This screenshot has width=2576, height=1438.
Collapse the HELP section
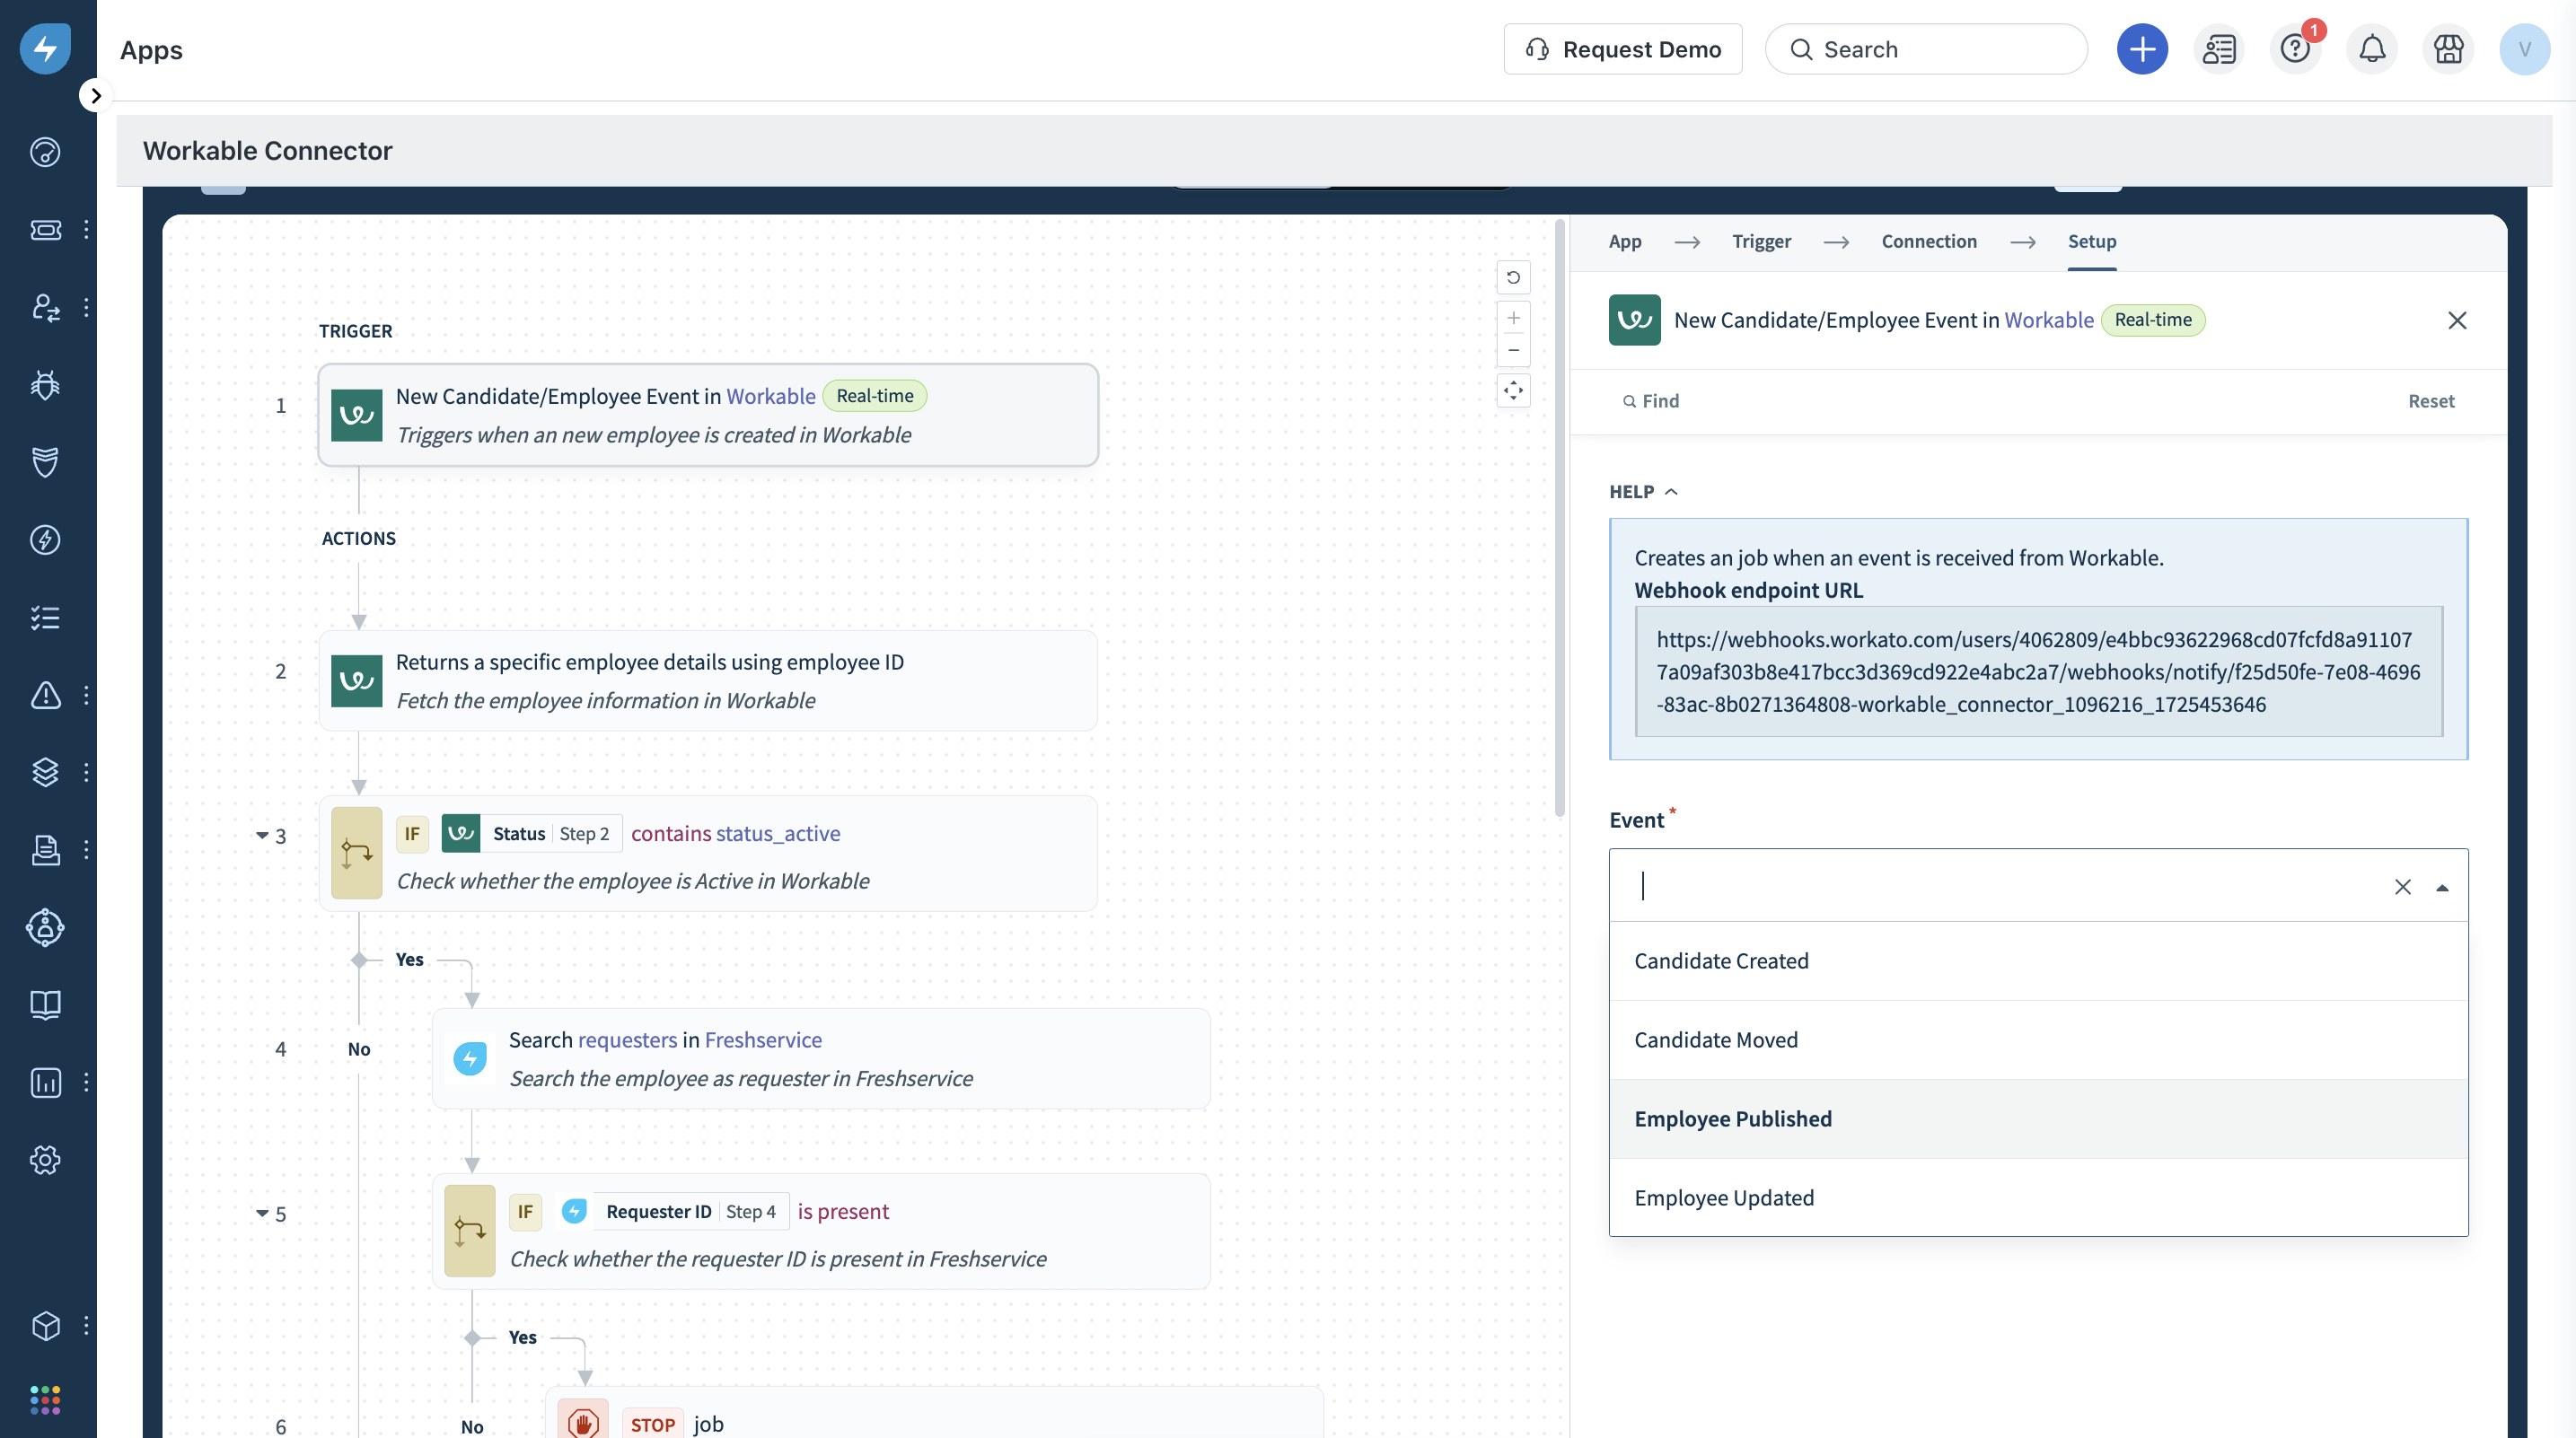tap(1643, 491)
